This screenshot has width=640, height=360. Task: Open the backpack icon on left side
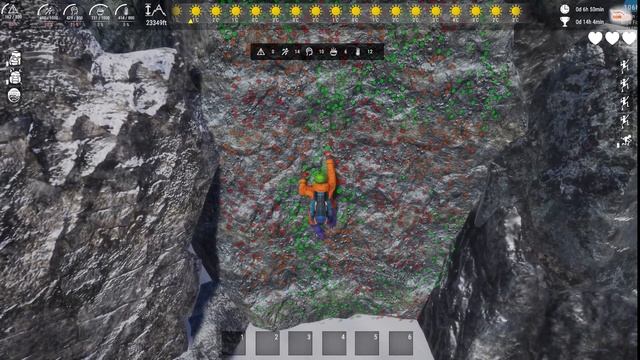click(14, 58)
